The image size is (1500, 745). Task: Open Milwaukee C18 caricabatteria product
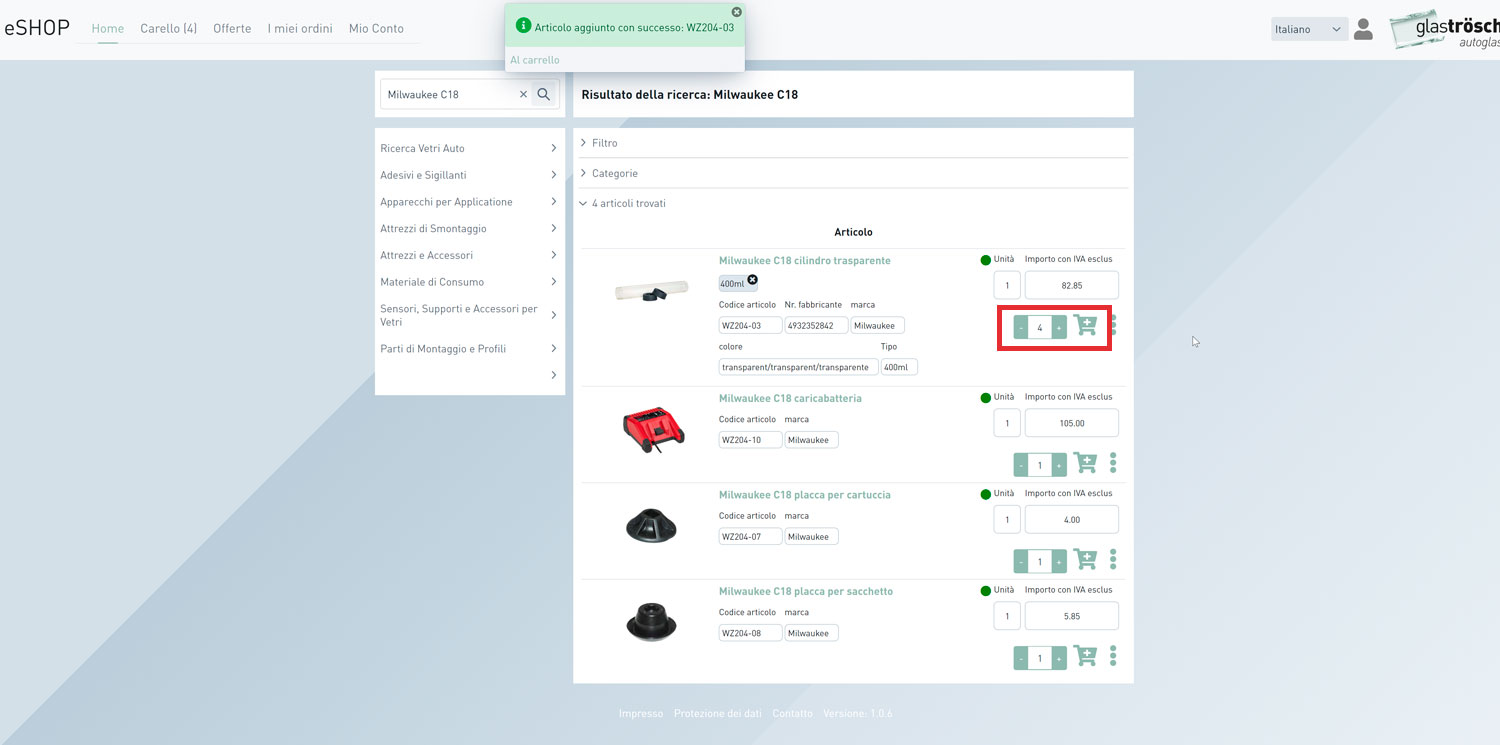(790, 398)
